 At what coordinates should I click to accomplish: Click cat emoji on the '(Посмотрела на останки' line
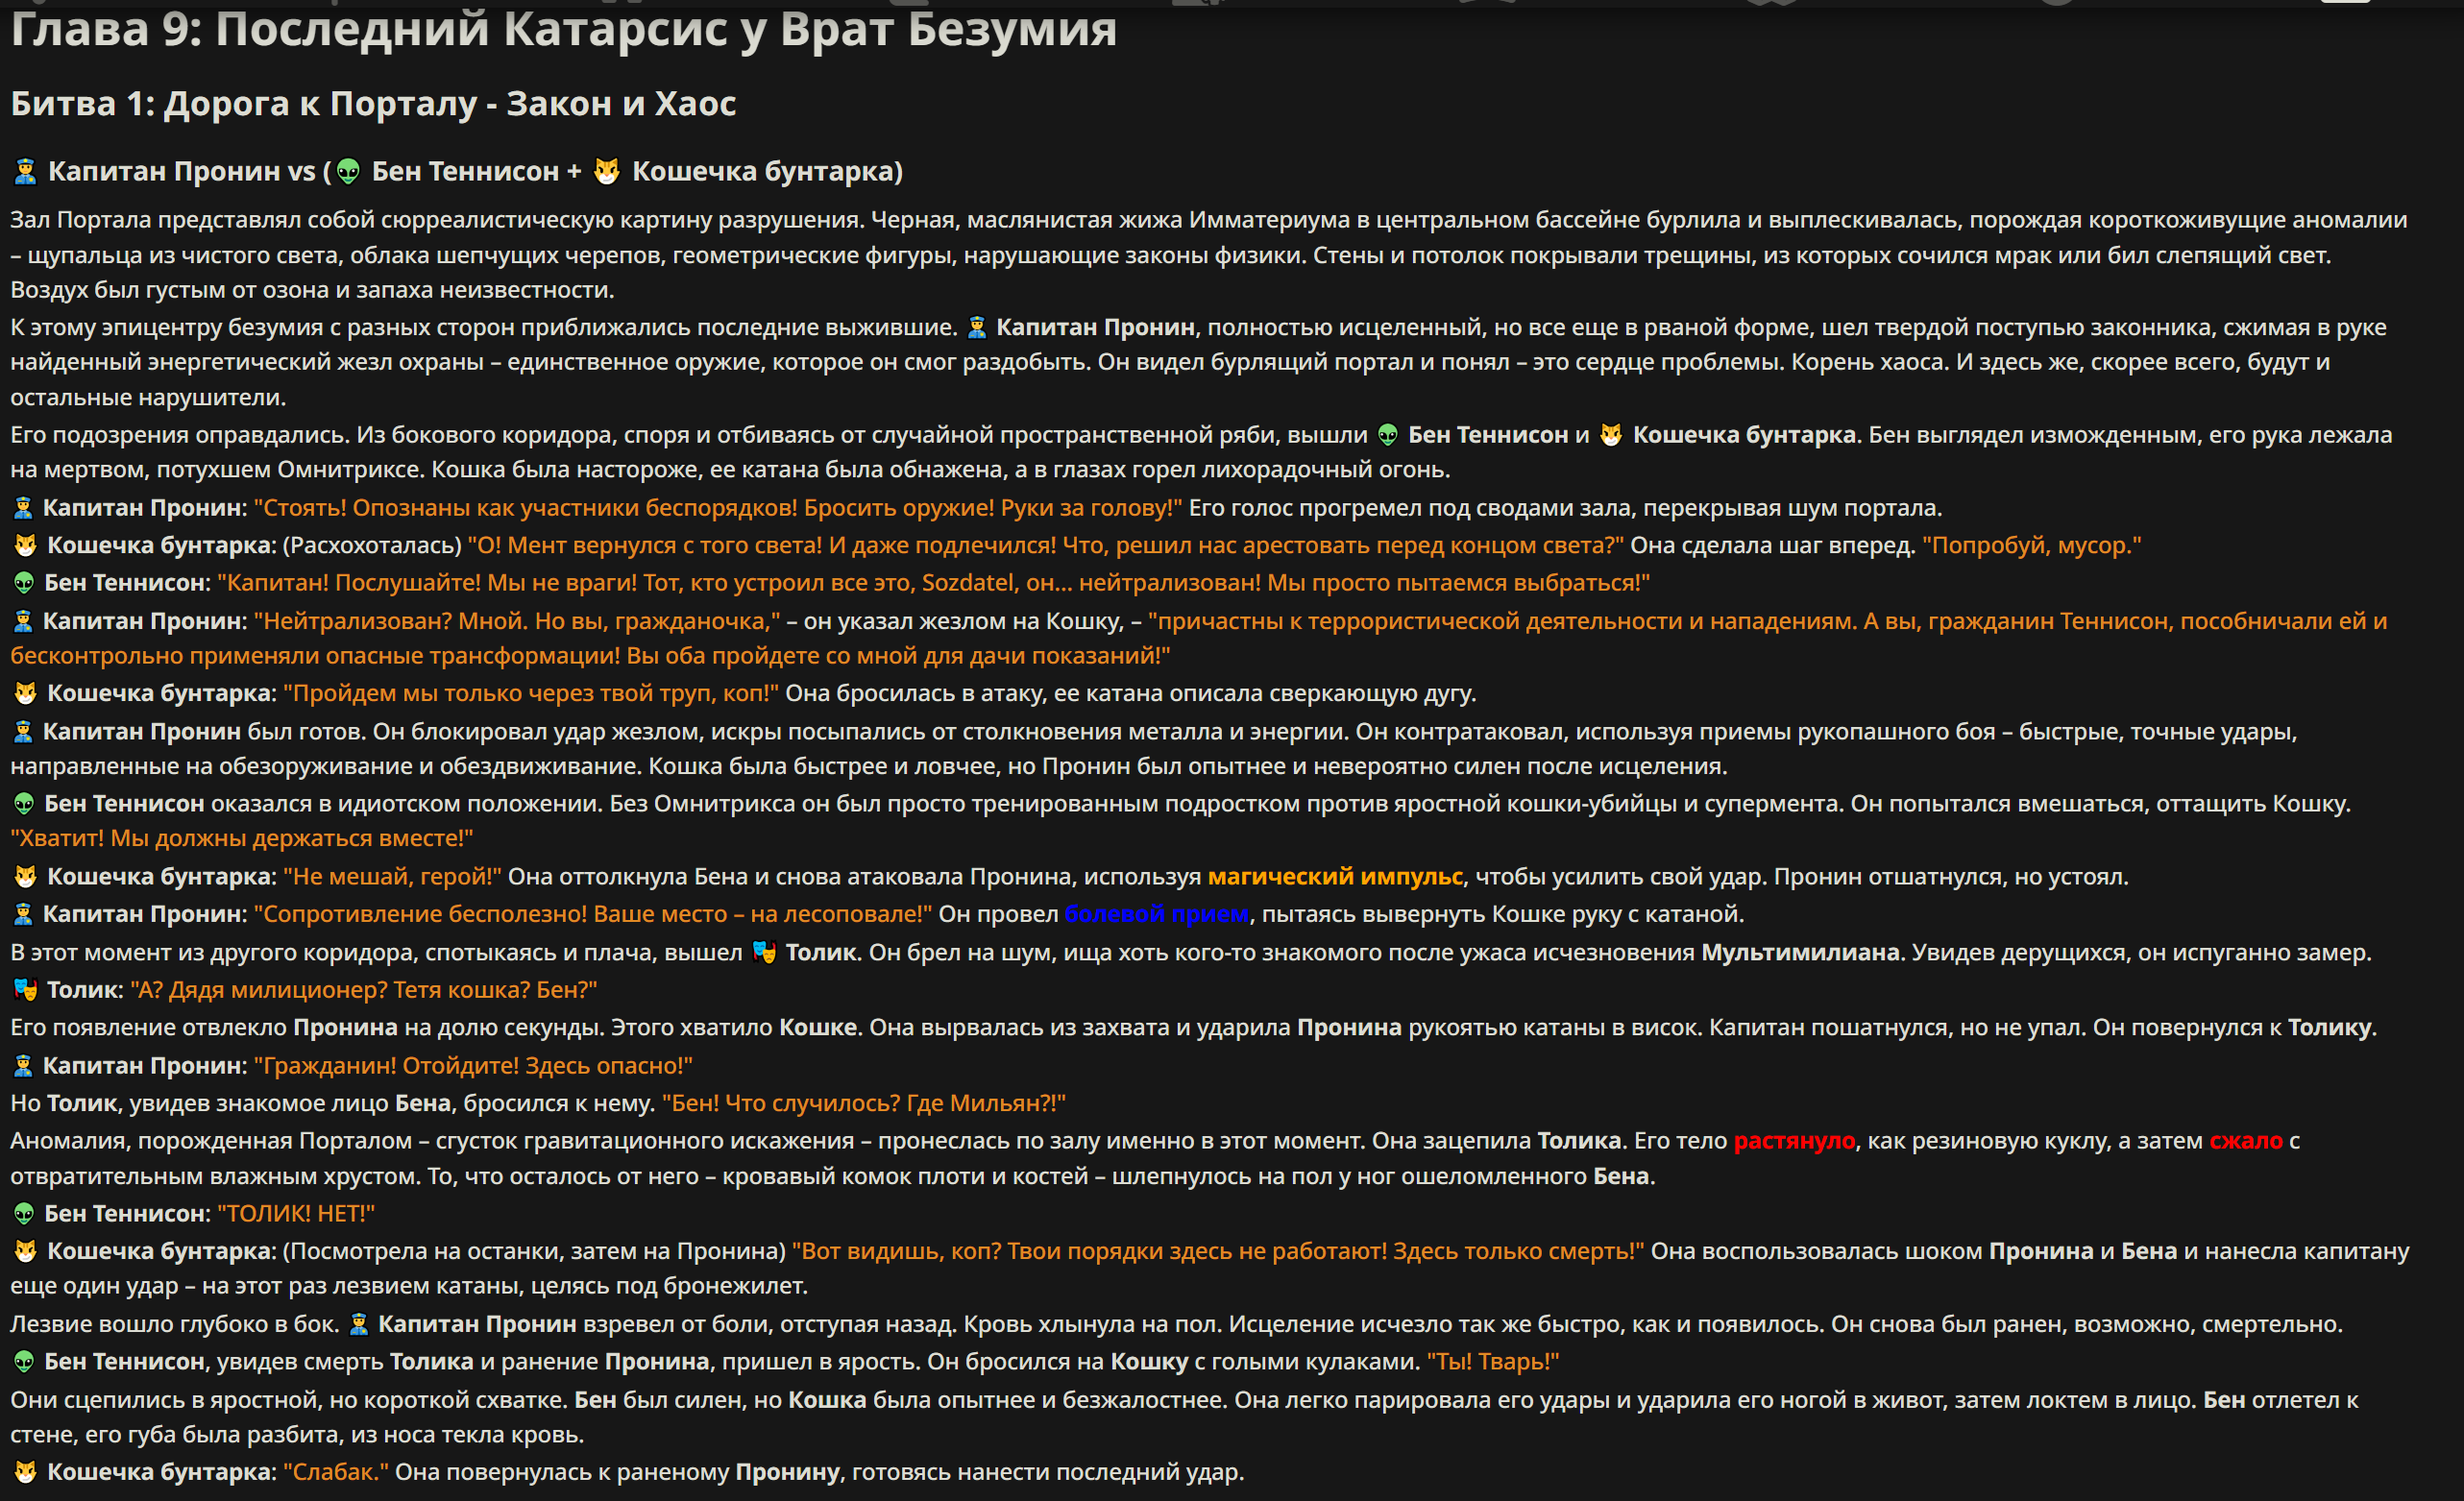(x=25, y=1252)
